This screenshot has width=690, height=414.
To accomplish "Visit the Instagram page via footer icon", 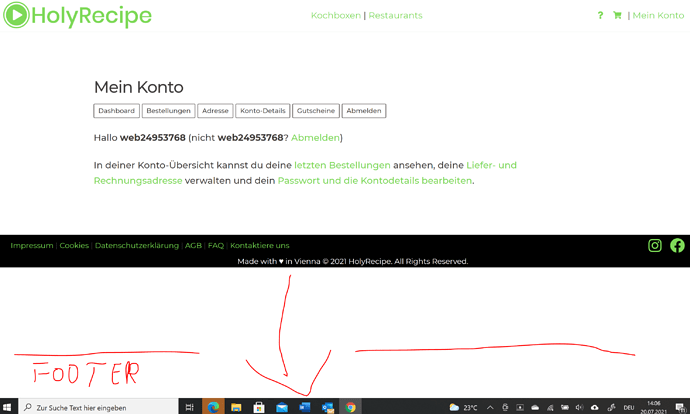I will [x=655, y=245].
